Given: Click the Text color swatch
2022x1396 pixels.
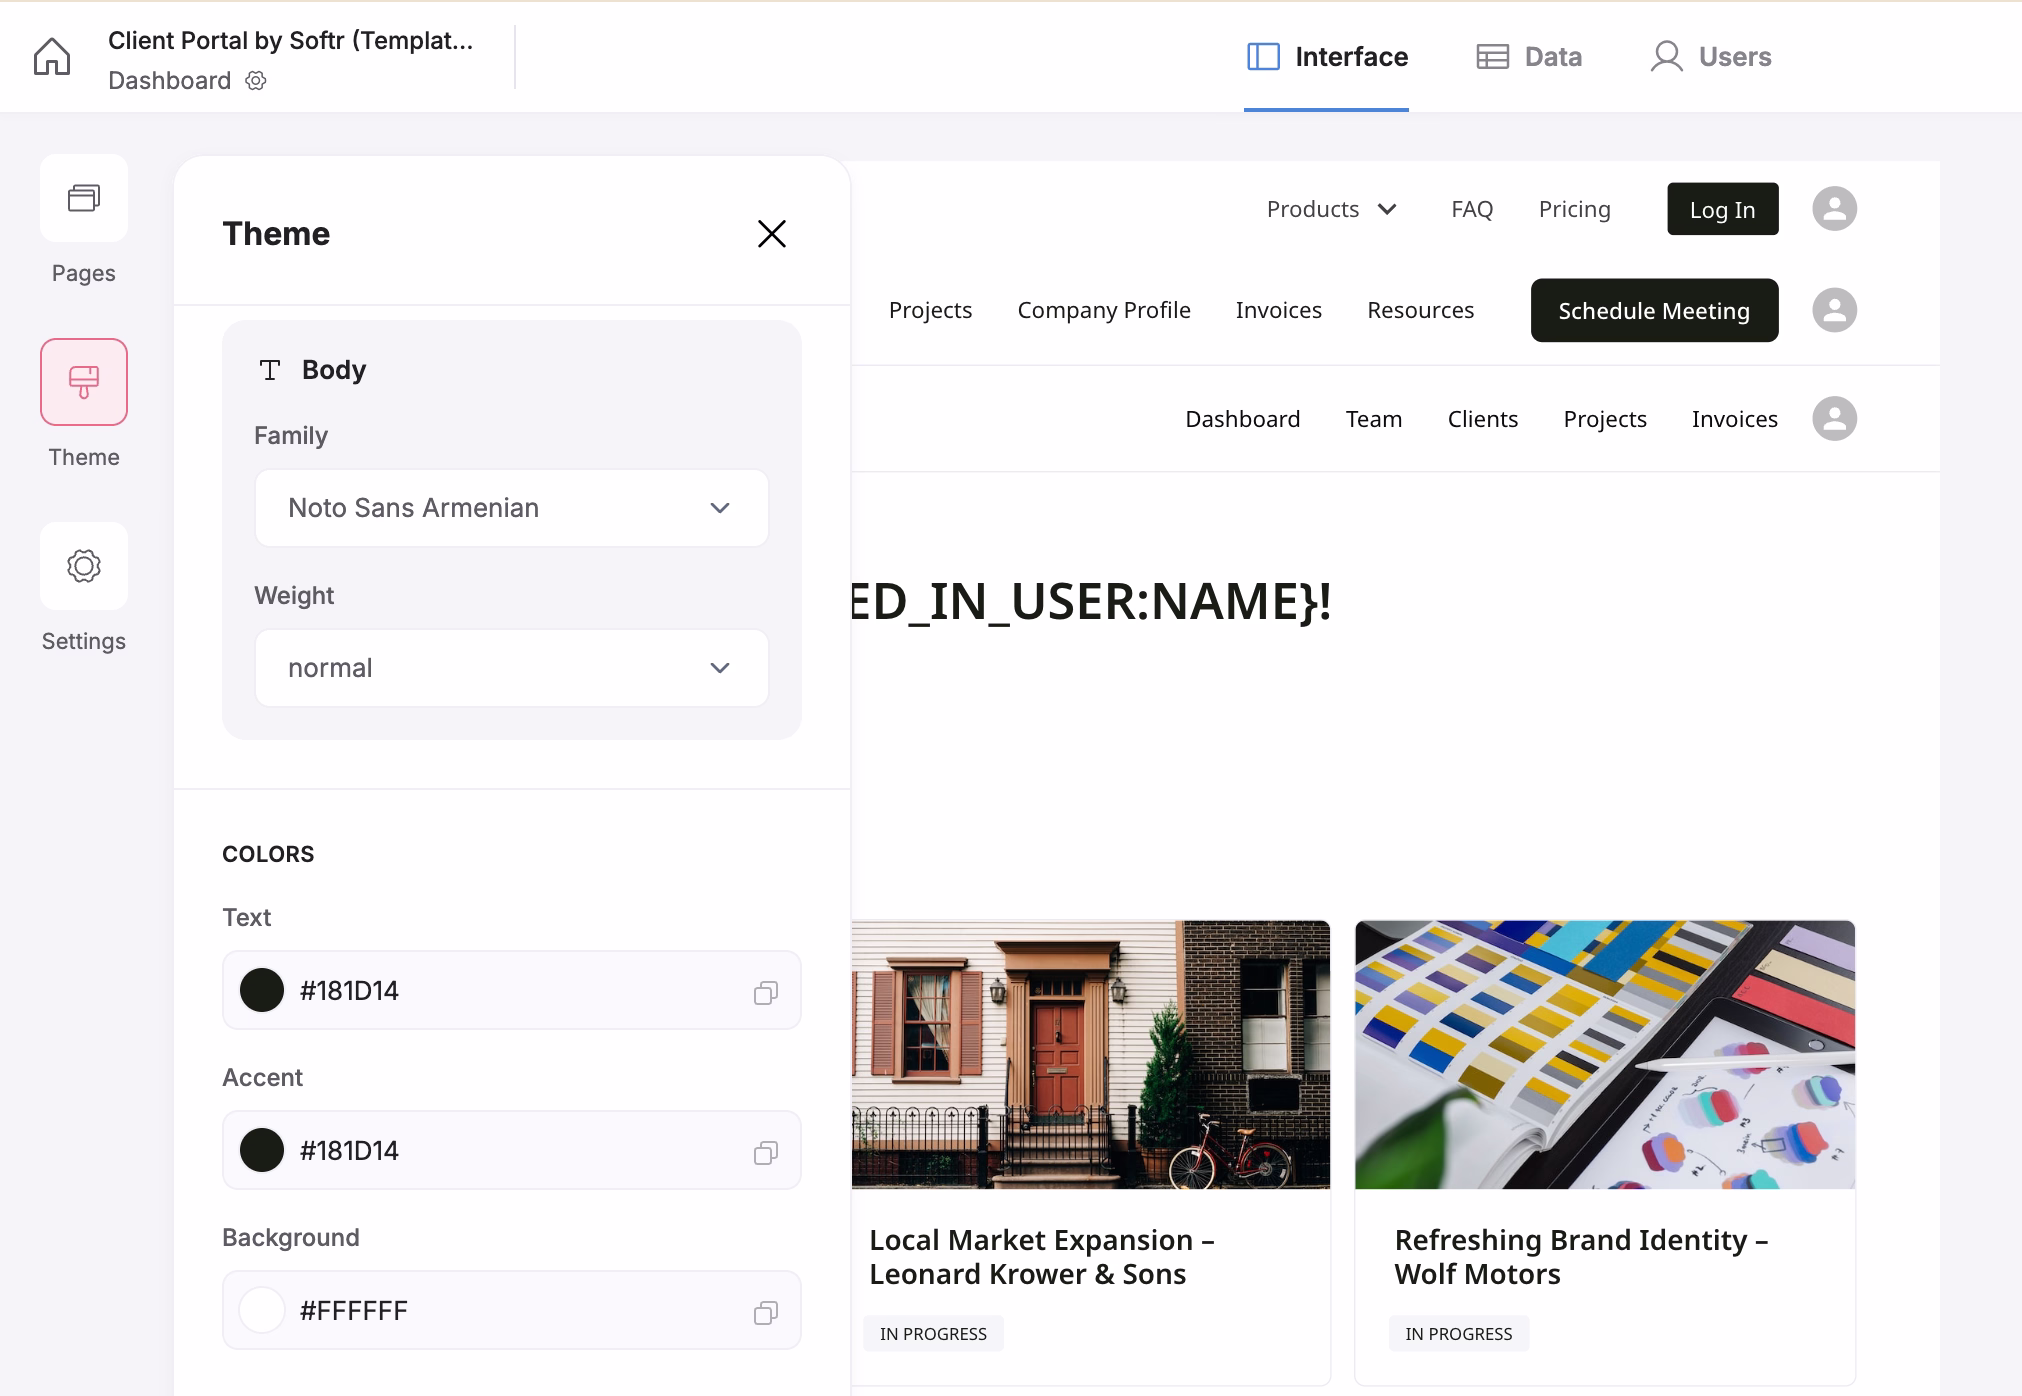Looking at the screenshot, I should pos(262,990).
